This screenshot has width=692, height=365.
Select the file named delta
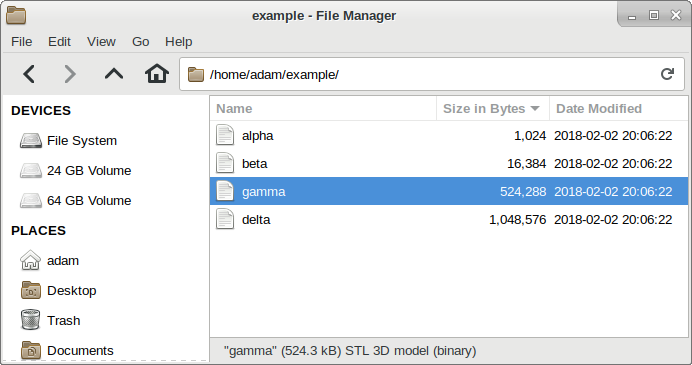[x=256, y=220]
